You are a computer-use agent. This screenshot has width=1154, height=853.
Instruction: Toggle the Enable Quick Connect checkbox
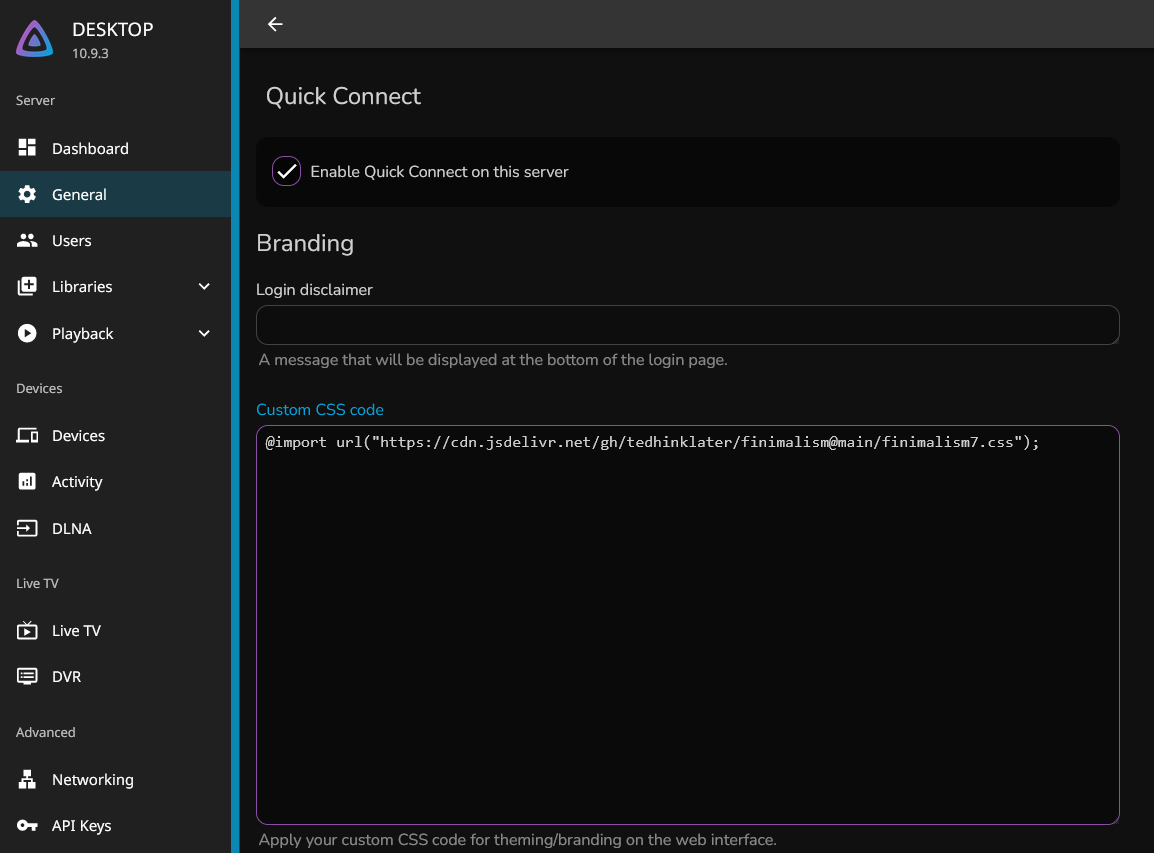(286, 170)
